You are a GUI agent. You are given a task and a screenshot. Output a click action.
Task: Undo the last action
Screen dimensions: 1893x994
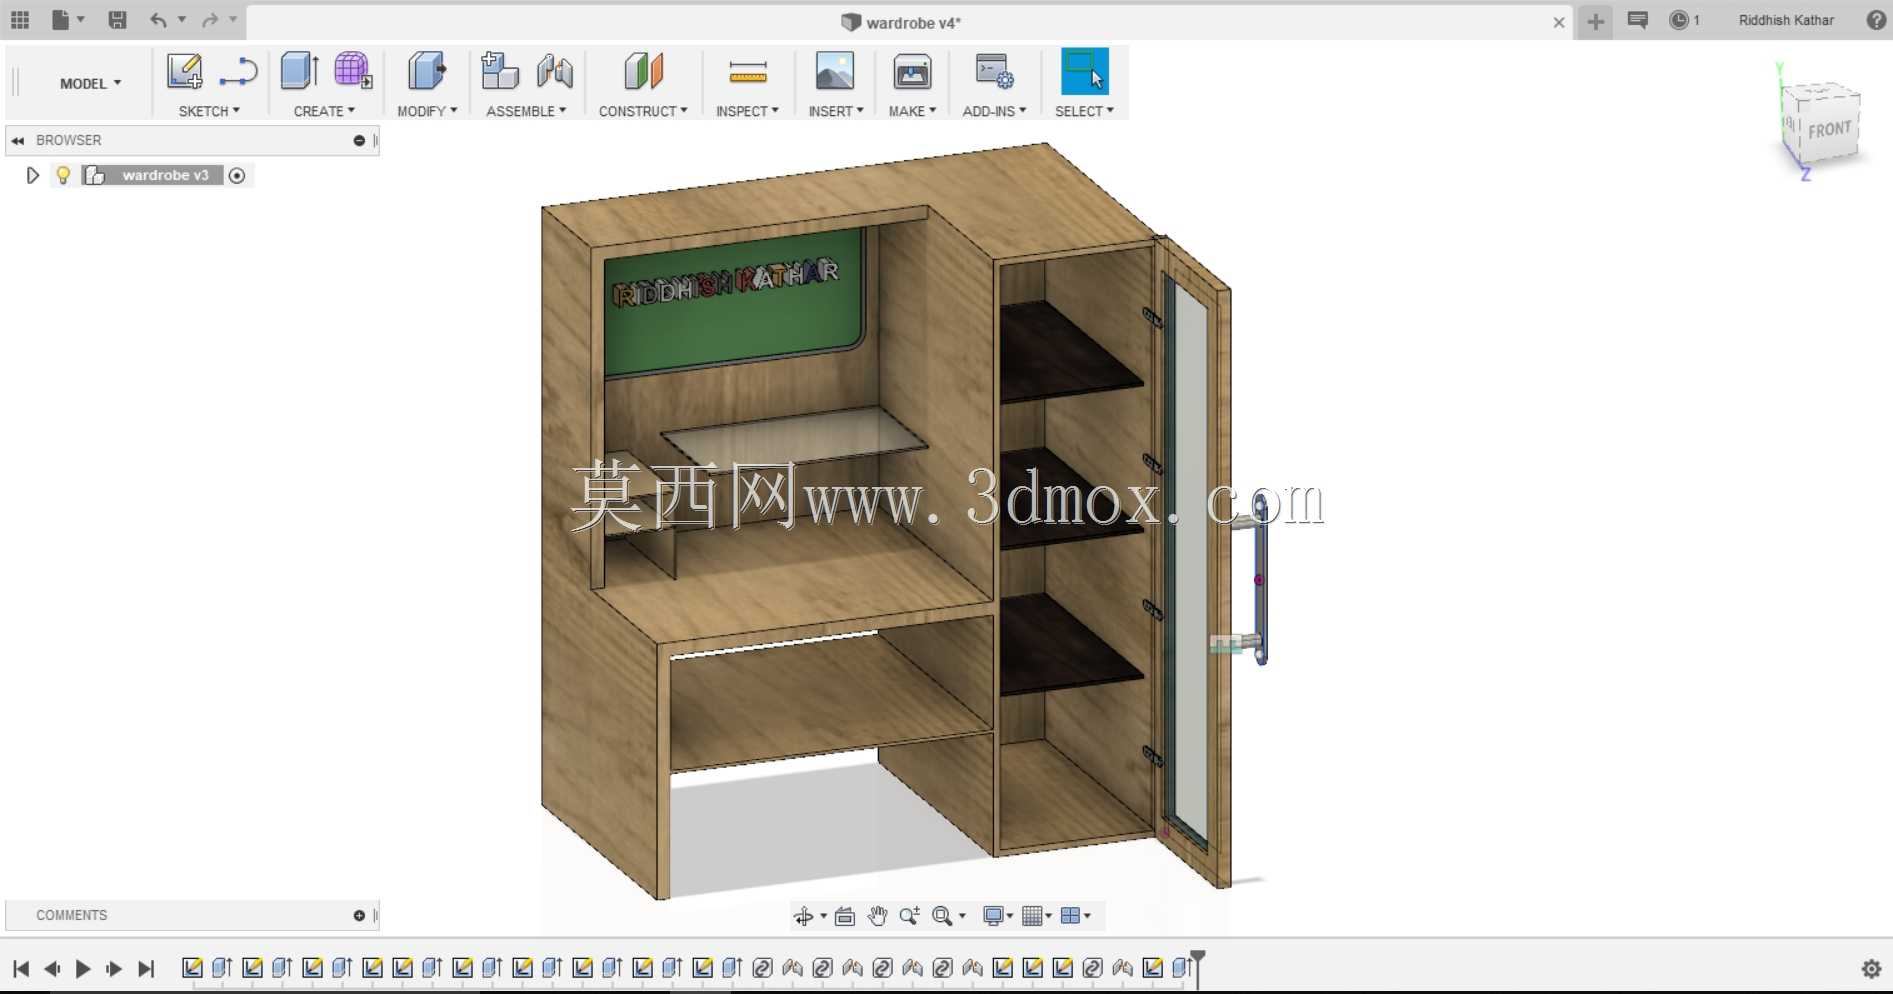click(x=158, y=19)
